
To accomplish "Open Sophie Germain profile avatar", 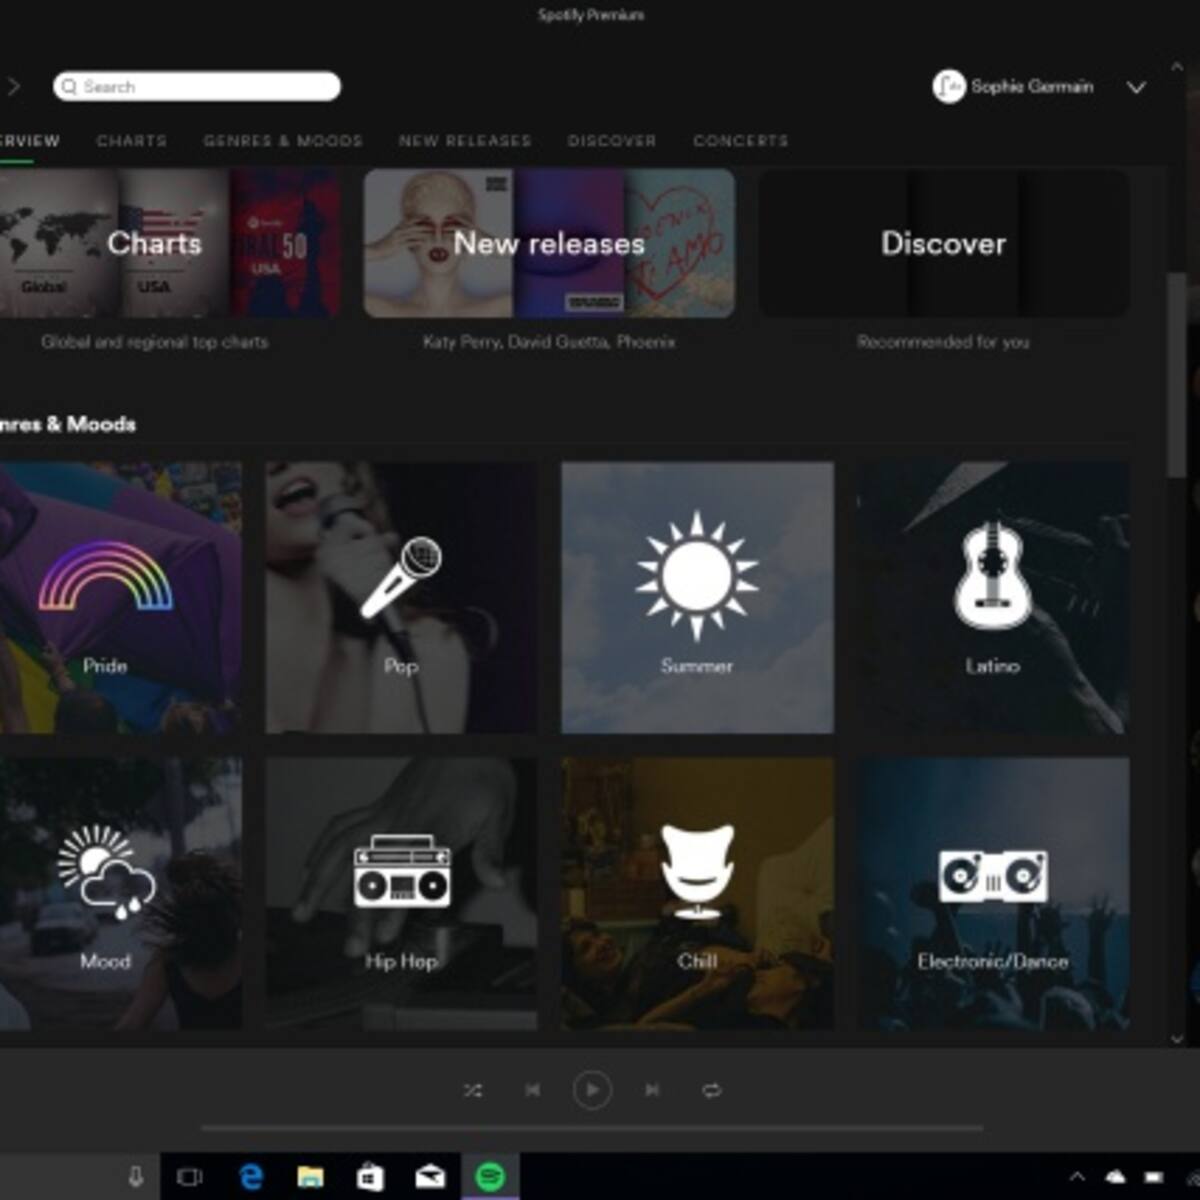I will pos(948,86).
